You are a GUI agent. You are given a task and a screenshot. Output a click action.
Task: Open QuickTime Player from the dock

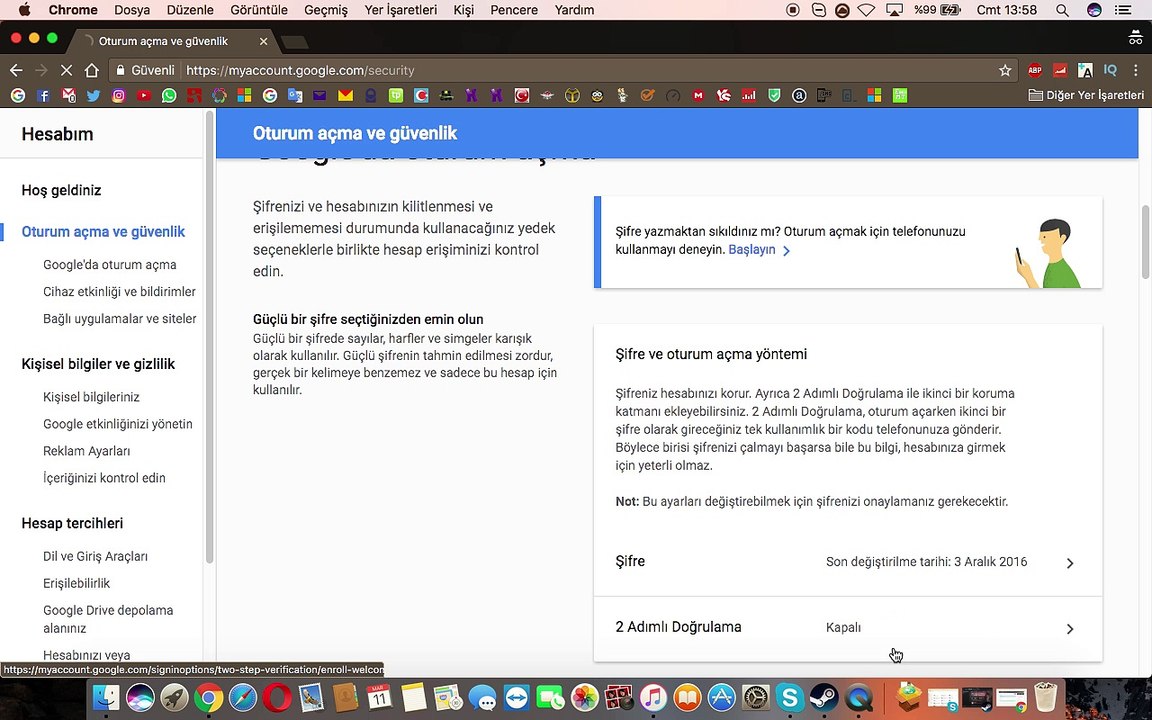point(858,697)
